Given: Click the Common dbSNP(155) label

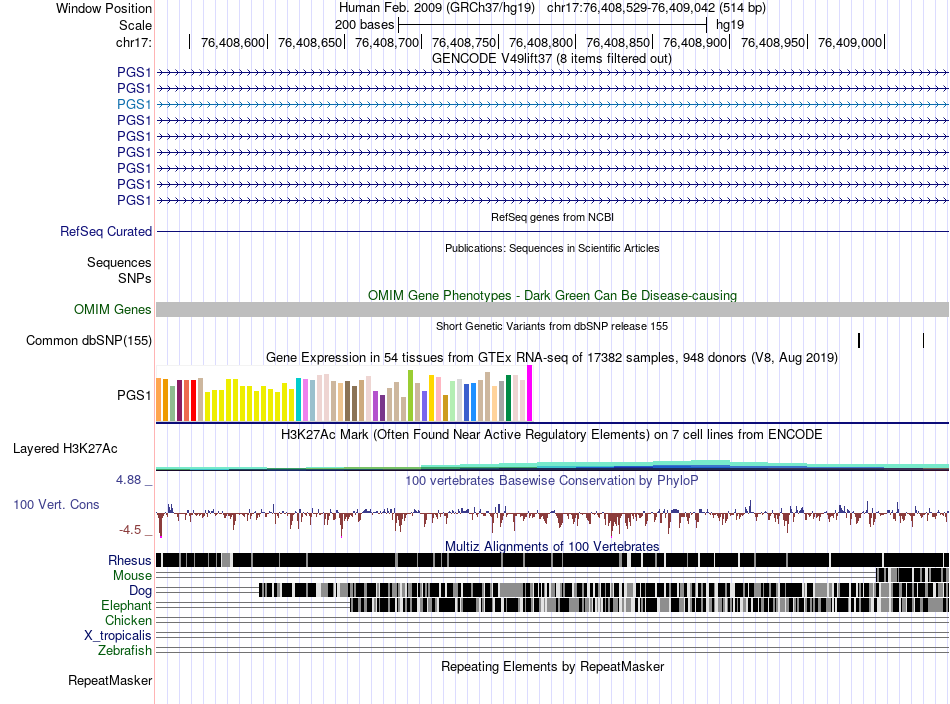Looking at the screenshot, I should pyautogui.click(x=89, y=340).
